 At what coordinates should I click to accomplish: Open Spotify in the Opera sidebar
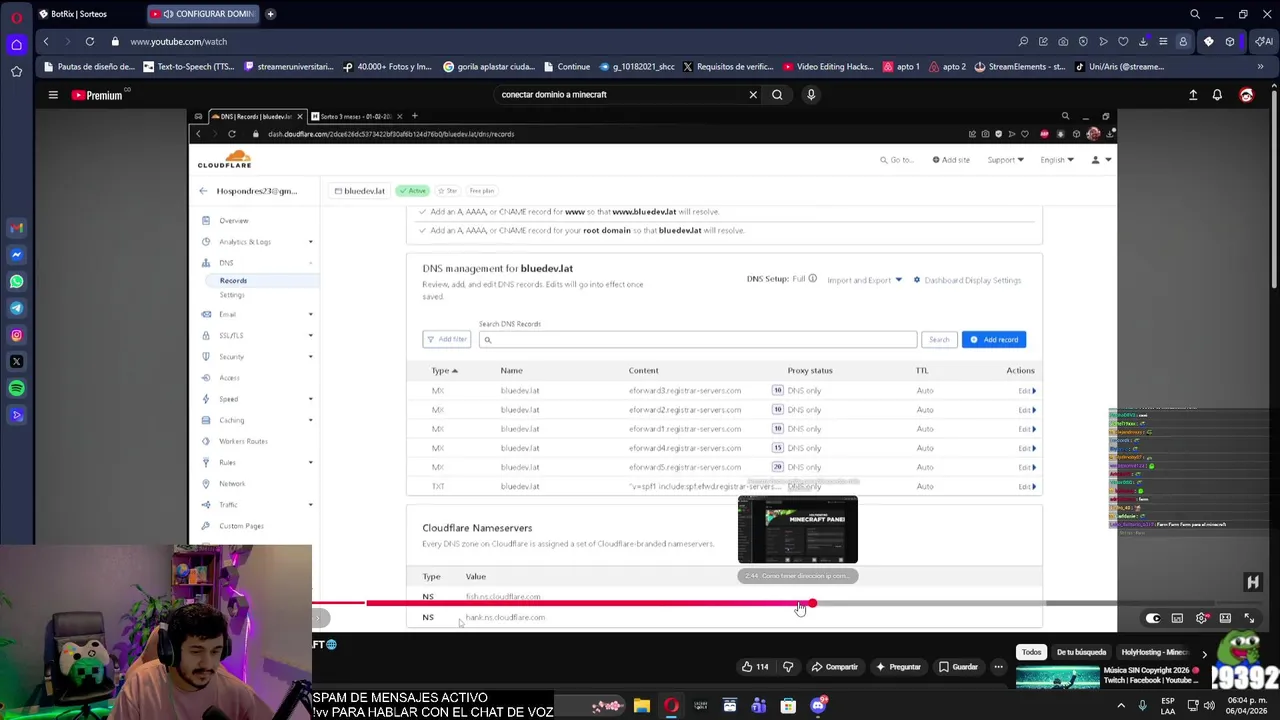coord(16,388)
